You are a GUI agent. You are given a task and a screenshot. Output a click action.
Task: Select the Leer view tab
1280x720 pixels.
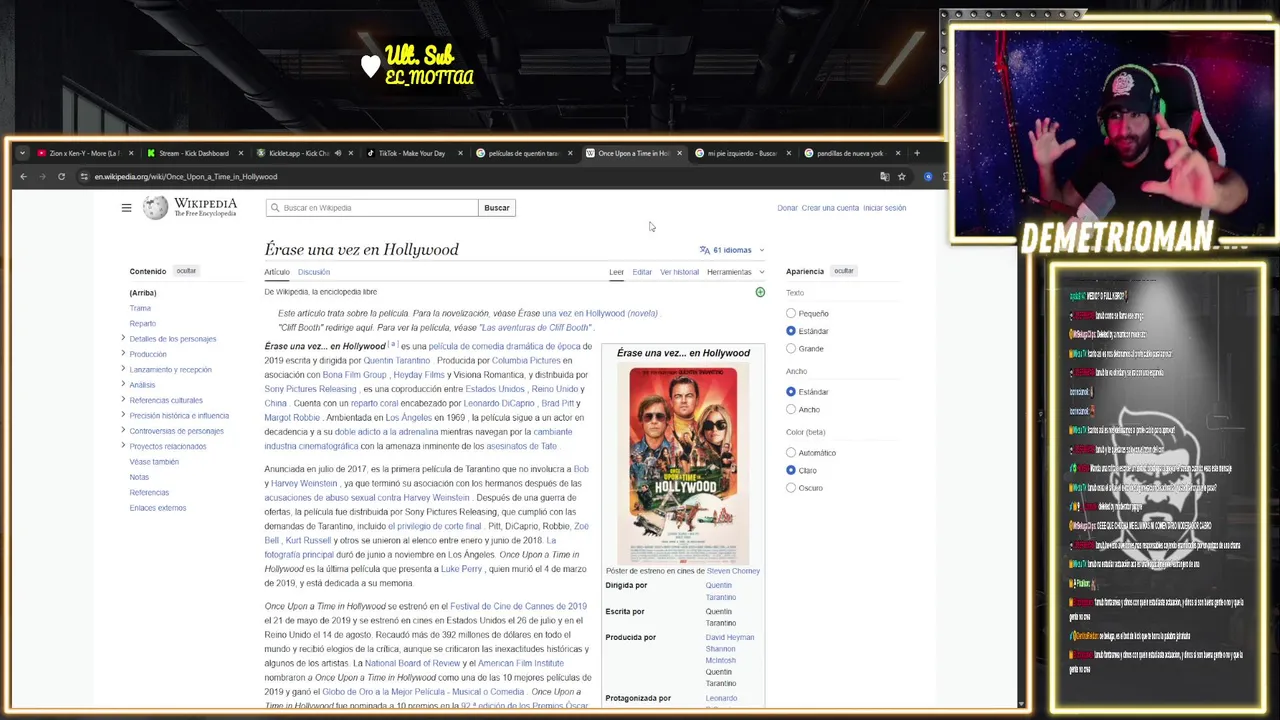pos(616,272)
